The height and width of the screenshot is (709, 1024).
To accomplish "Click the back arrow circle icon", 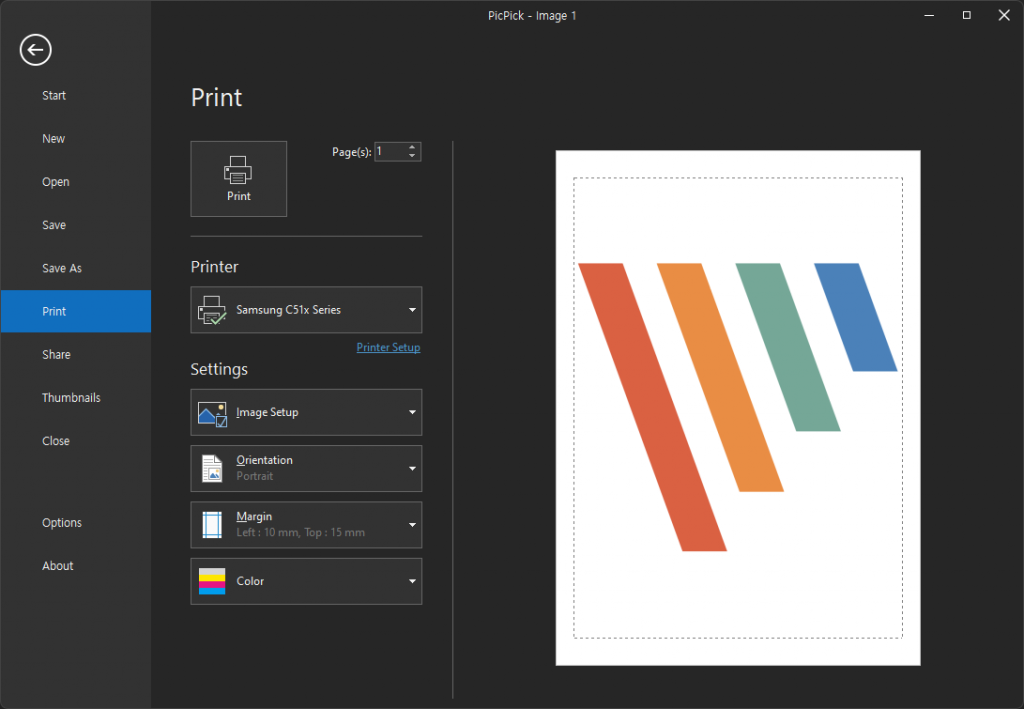I will pyautogui.click(x=36, y=50).
